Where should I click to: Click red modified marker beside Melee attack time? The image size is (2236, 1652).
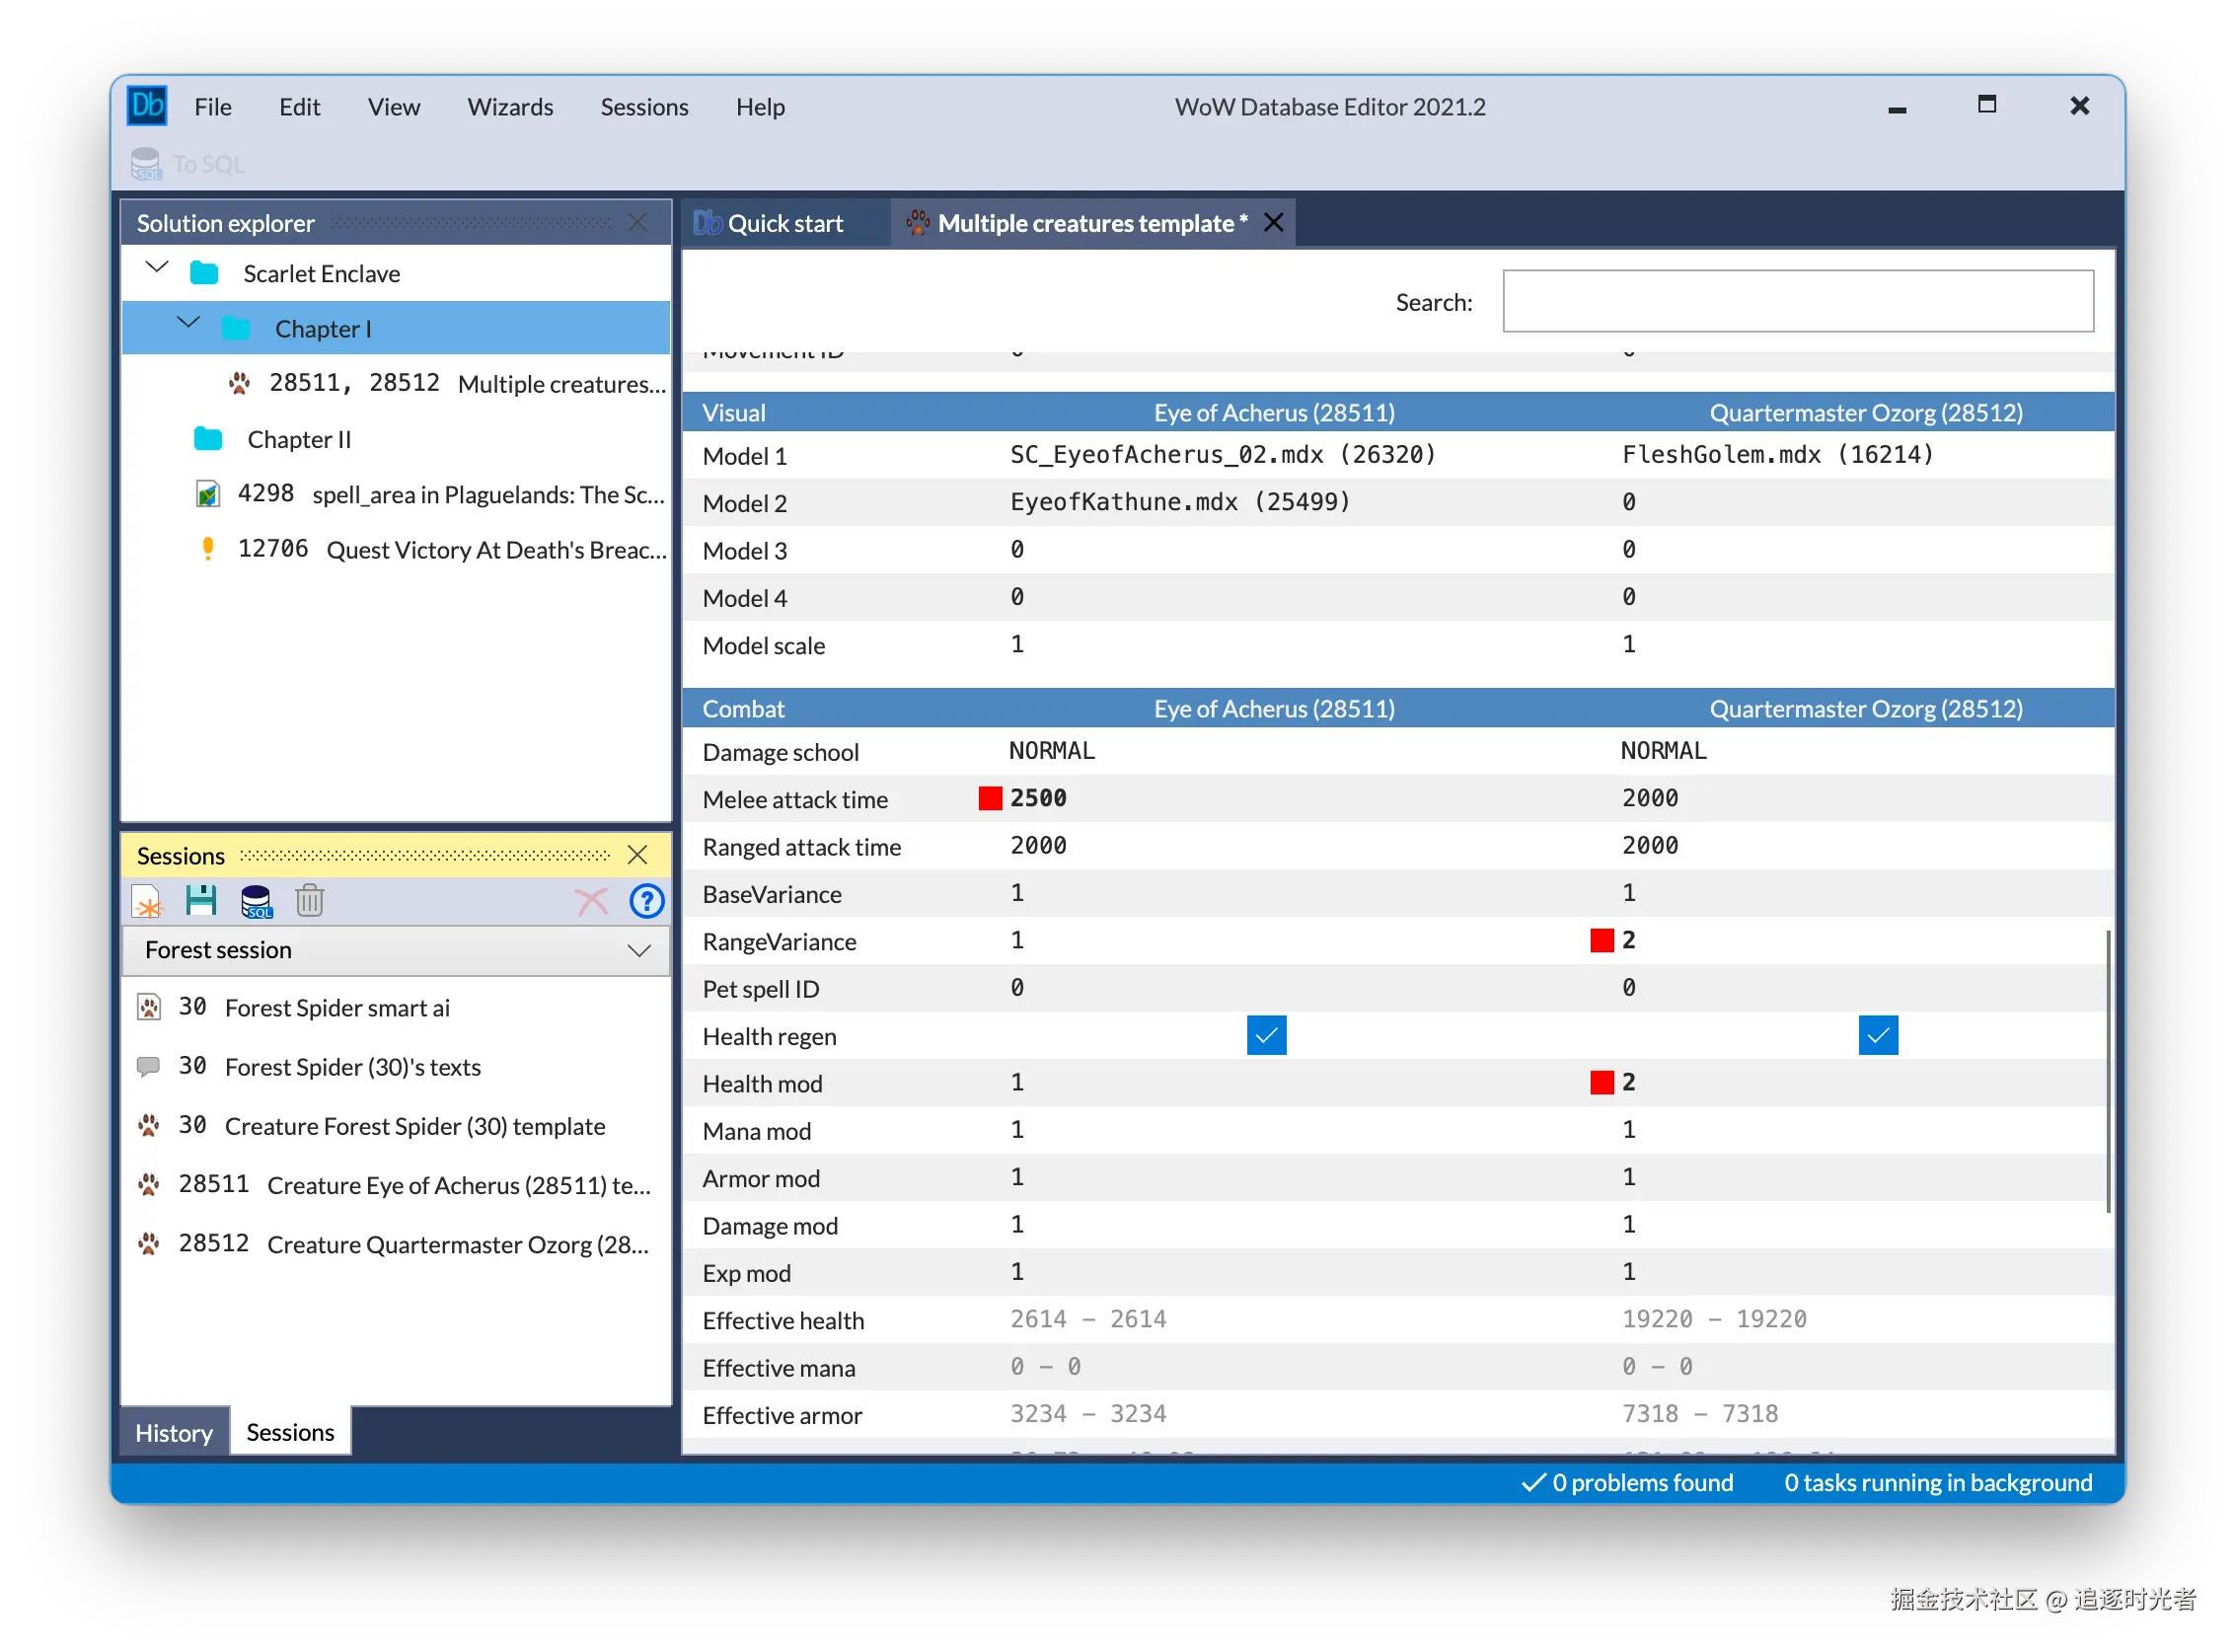[990, 799]
